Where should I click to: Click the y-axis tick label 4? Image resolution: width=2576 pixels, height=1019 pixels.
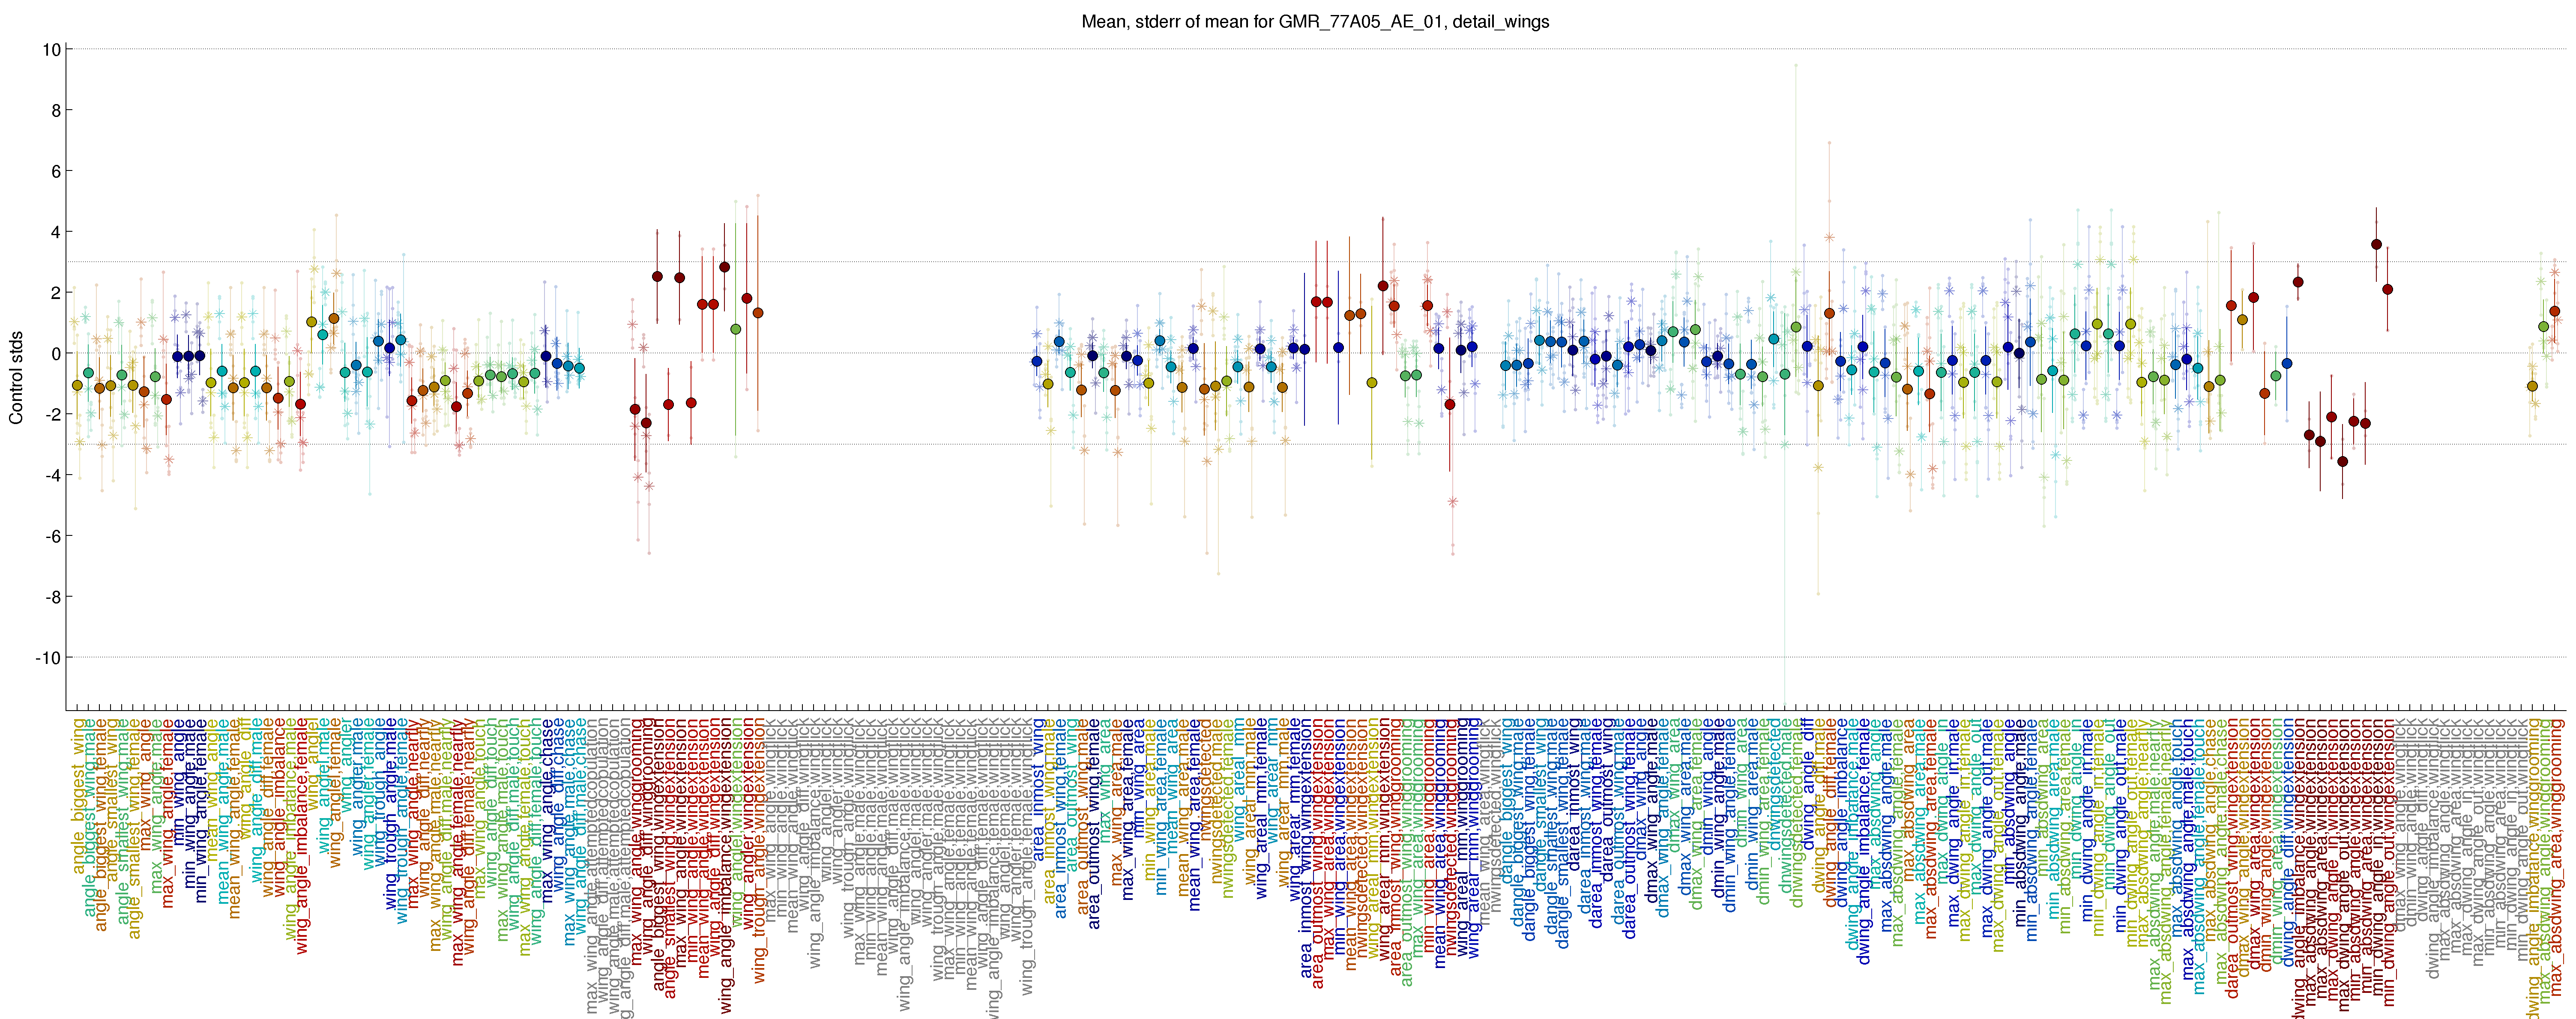56,232
